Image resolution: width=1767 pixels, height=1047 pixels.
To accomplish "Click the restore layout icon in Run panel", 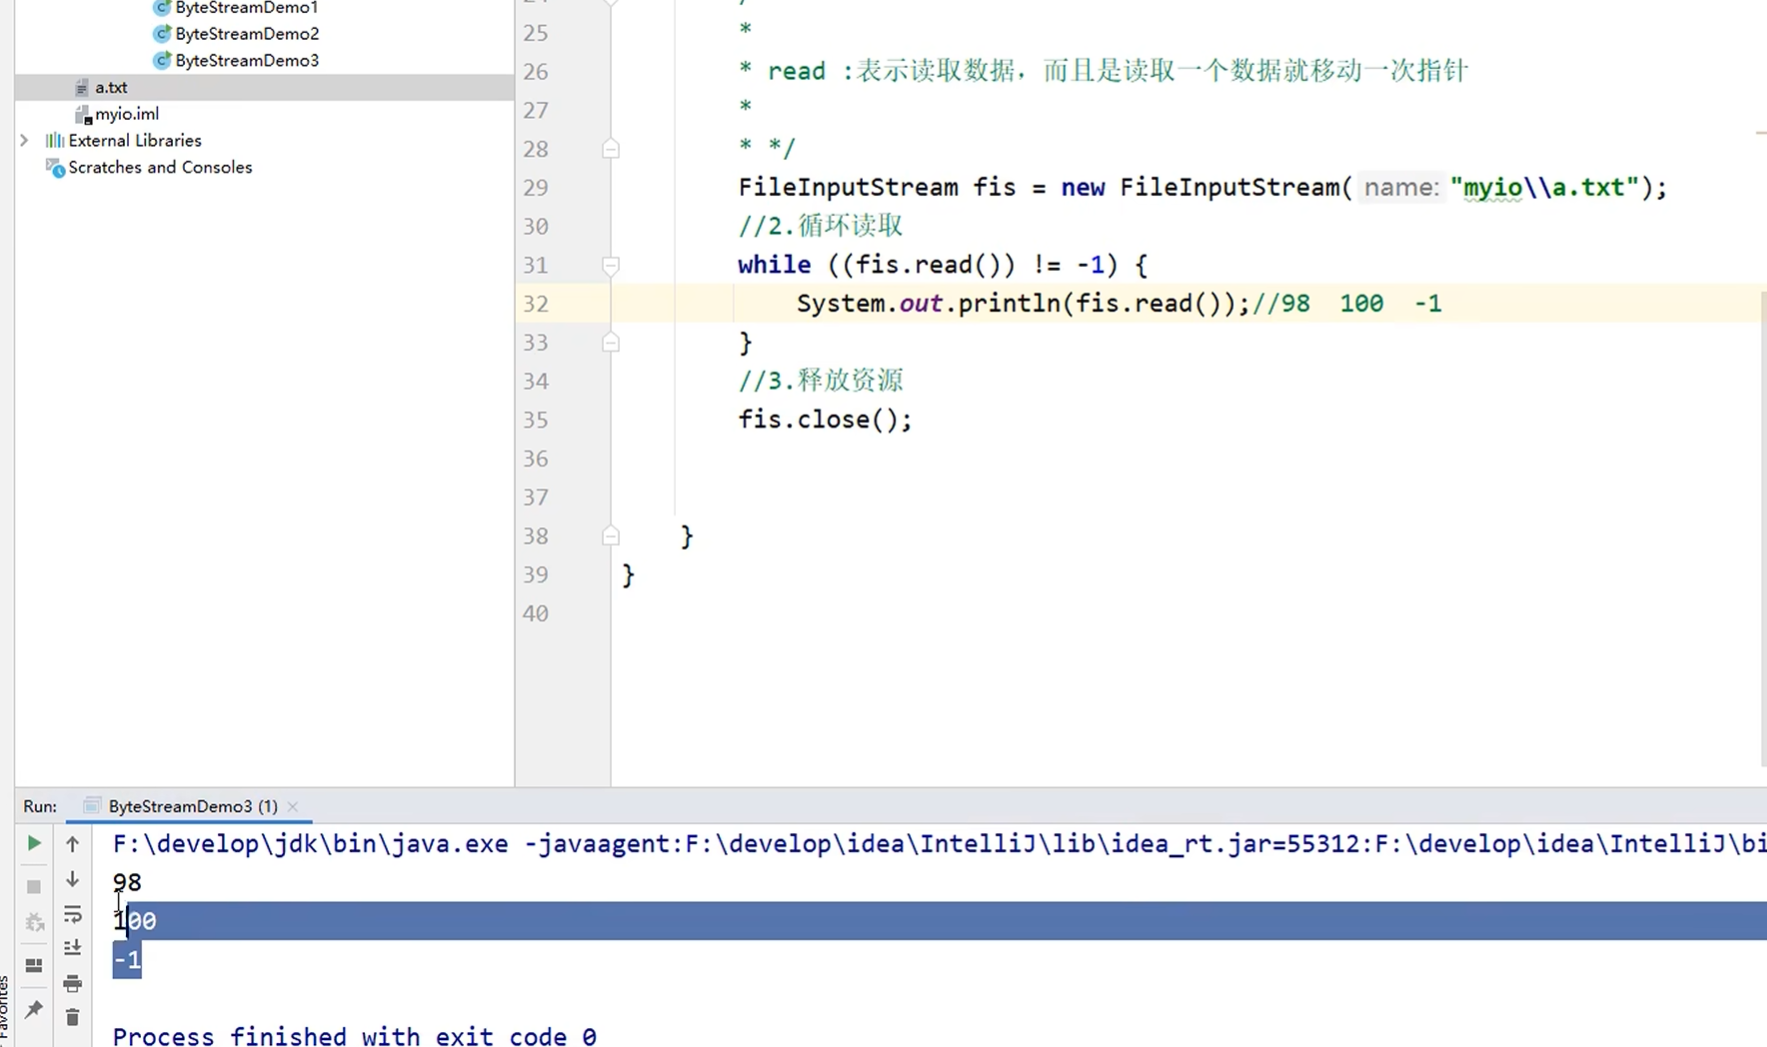I will click(34, 965).
